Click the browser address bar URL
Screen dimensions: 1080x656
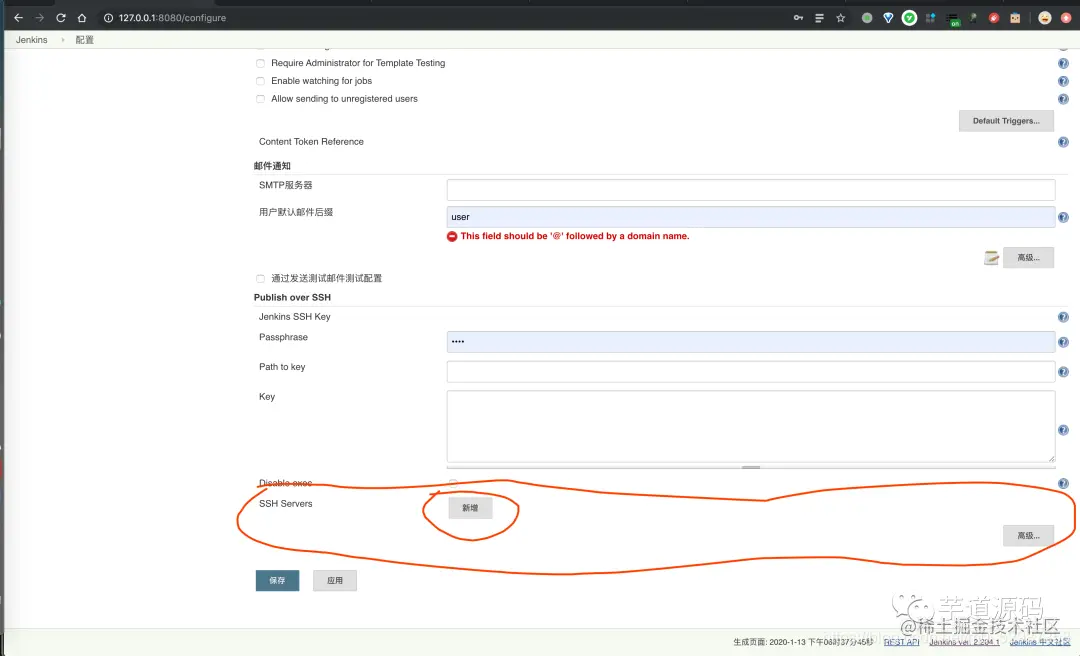click(x=172, y=18)
